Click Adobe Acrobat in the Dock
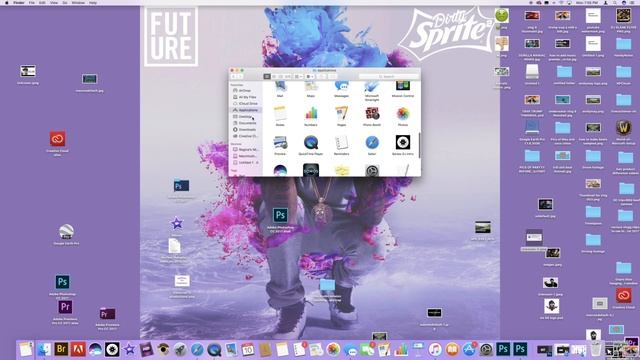Image resolution: width=640 pixels, height=360 pixels. click(x=78, y=349)
